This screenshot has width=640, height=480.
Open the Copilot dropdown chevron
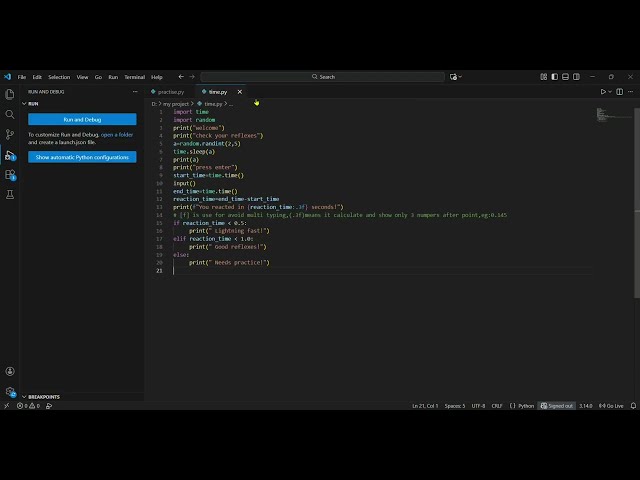[x=460, y=77]
